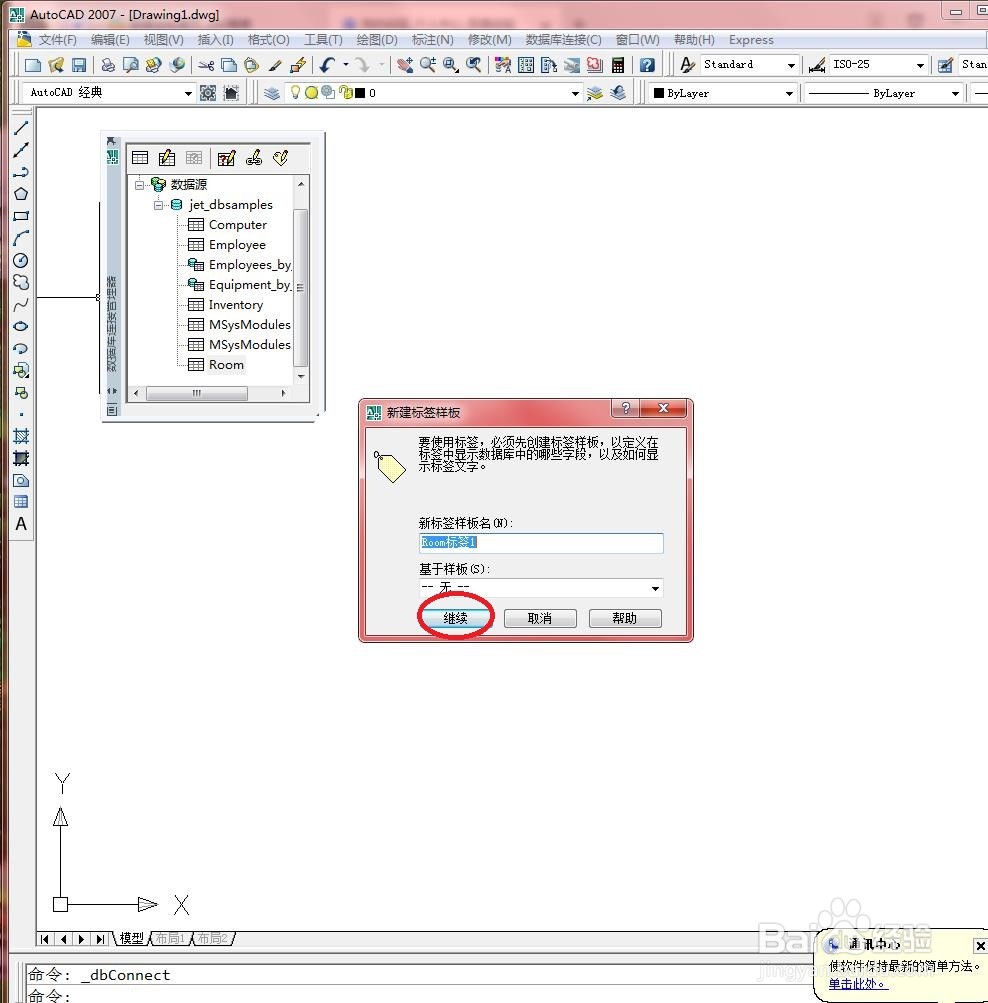The width and height of the screenshot is (988, 1003).
Task: Open the 编辑(E) menu
Action: click(x=110, y=40)
